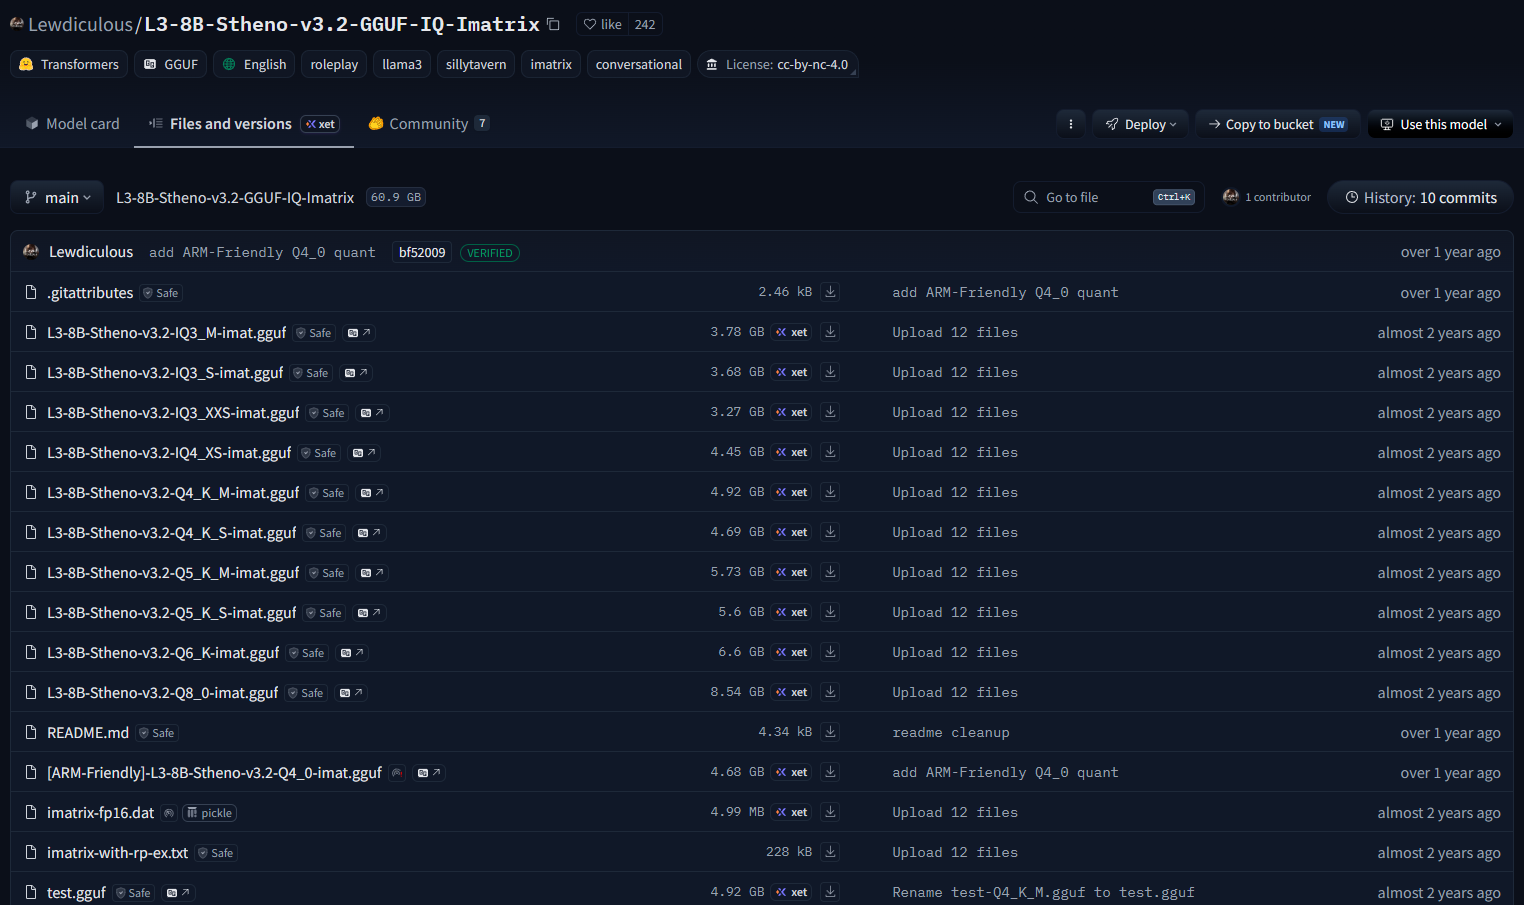1524x905 pixels.
Task: Open GGUF viewer for IQ3_M-imat.gguf
Action: pyautogui.click(x=359, y=333)
